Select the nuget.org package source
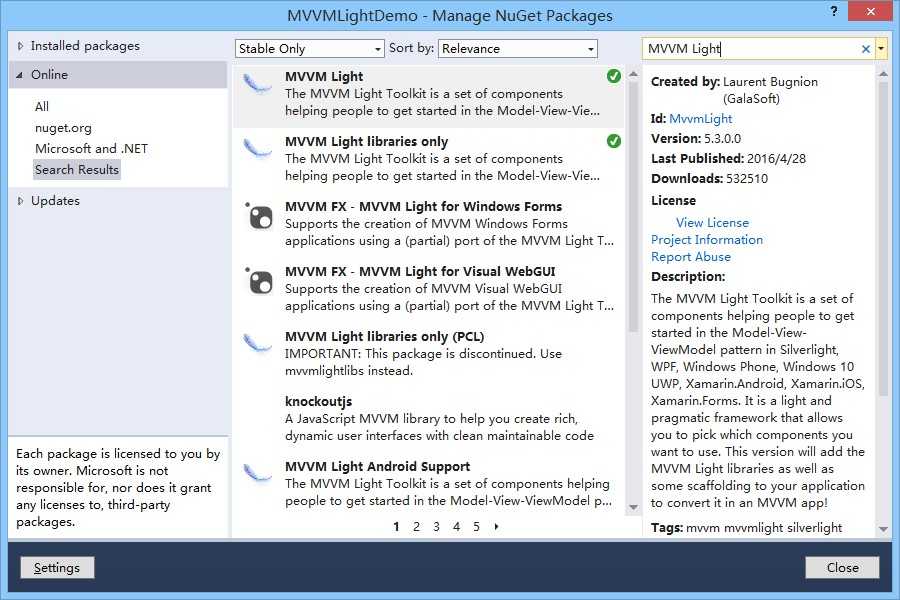This screenshot has height=600, width=900. coord(63,128)
